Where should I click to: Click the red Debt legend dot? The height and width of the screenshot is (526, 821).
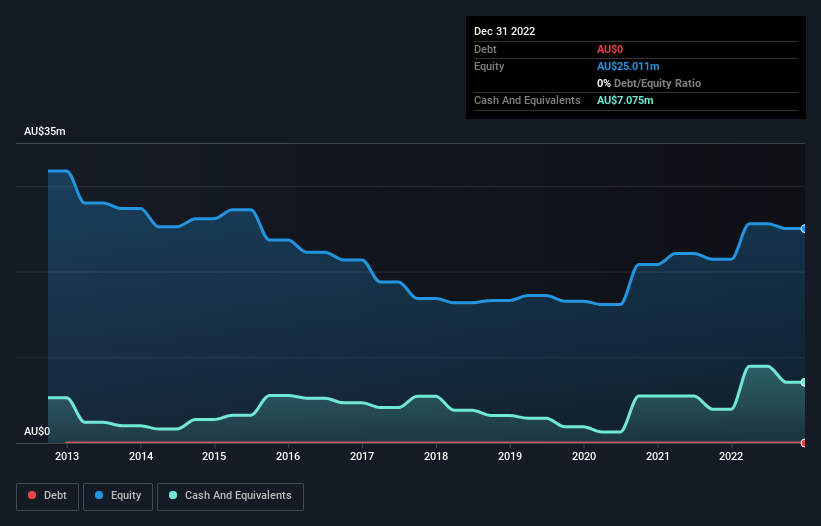point(32,495)
